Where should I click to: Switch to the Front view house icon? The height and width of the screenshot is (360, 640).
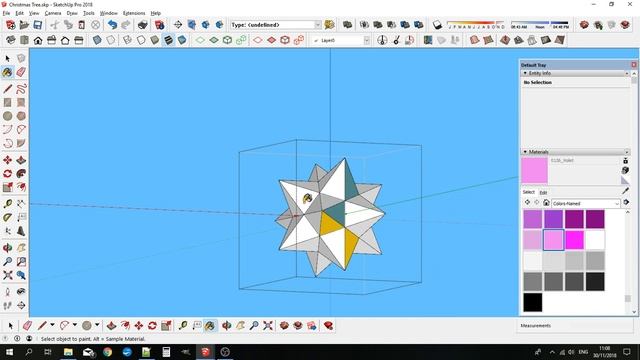click(38, 40)
